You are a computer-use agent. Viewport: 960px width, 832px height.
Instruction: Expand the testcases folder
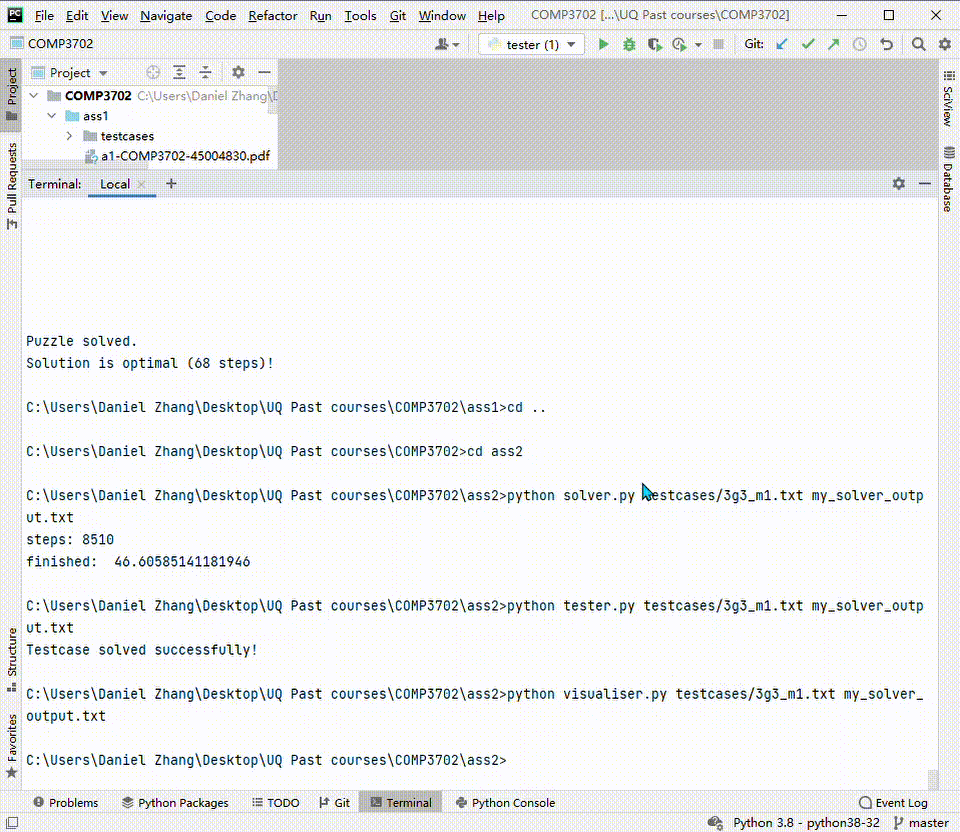pos(69,136)
